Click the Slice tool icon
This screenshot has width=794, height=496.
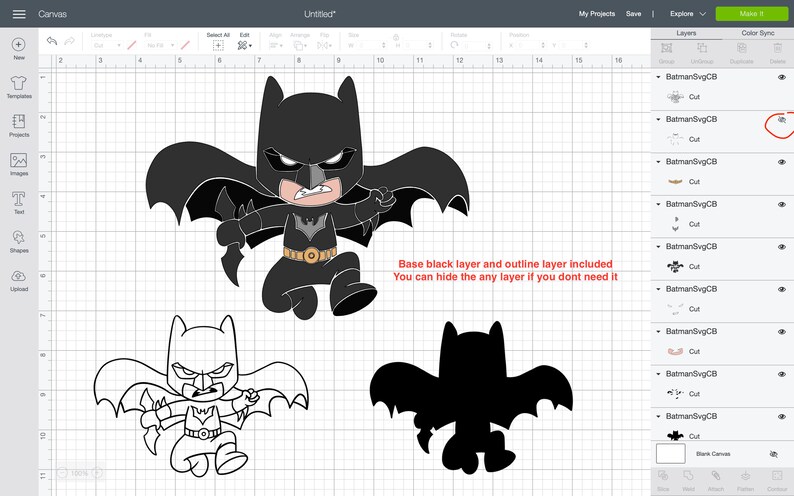click(x=663, y=476)
